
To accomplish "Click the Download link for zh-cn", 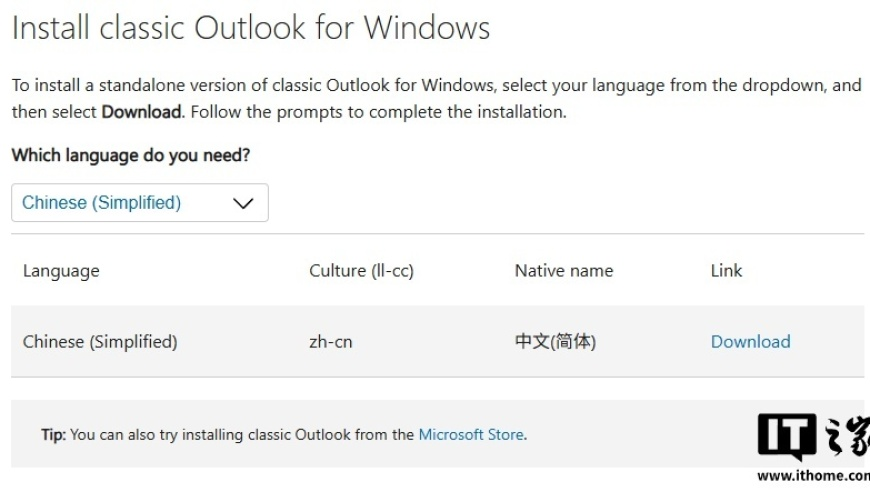I will click(x=750, y=342).
